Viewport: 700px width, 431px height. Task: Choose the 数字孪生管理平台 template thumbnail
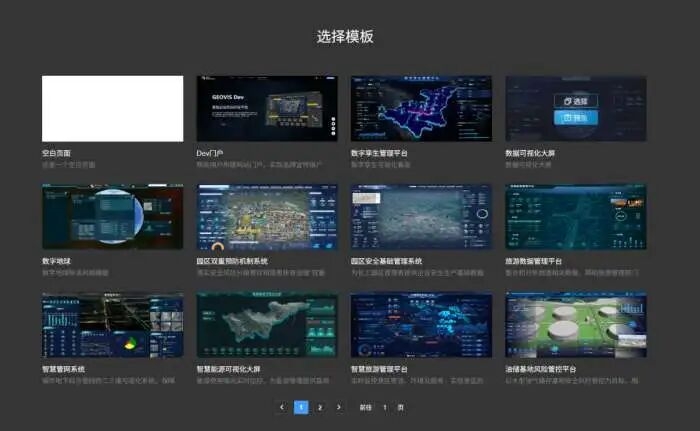(421, 109)
